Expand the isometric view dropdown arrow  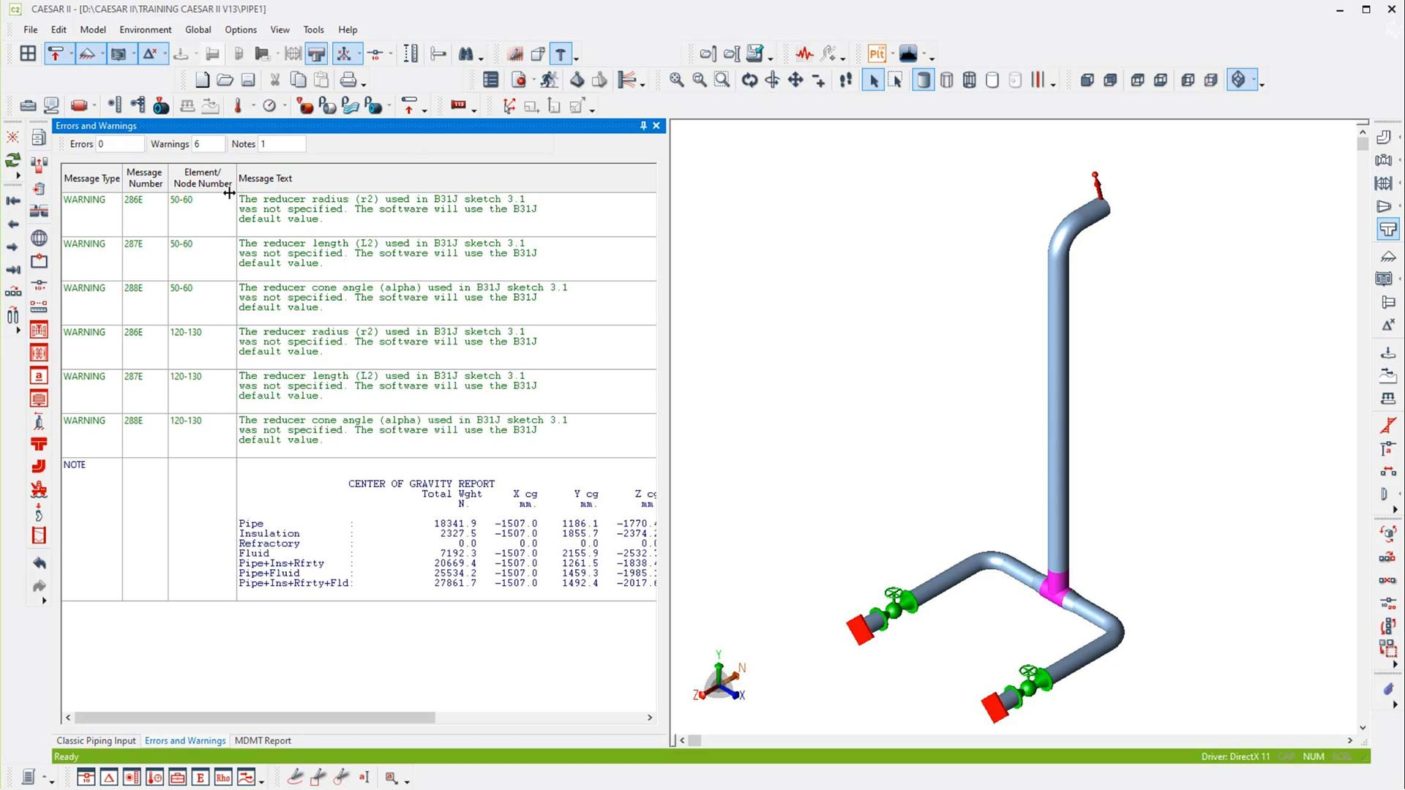pyautogui.click(x=1262, y=83)
